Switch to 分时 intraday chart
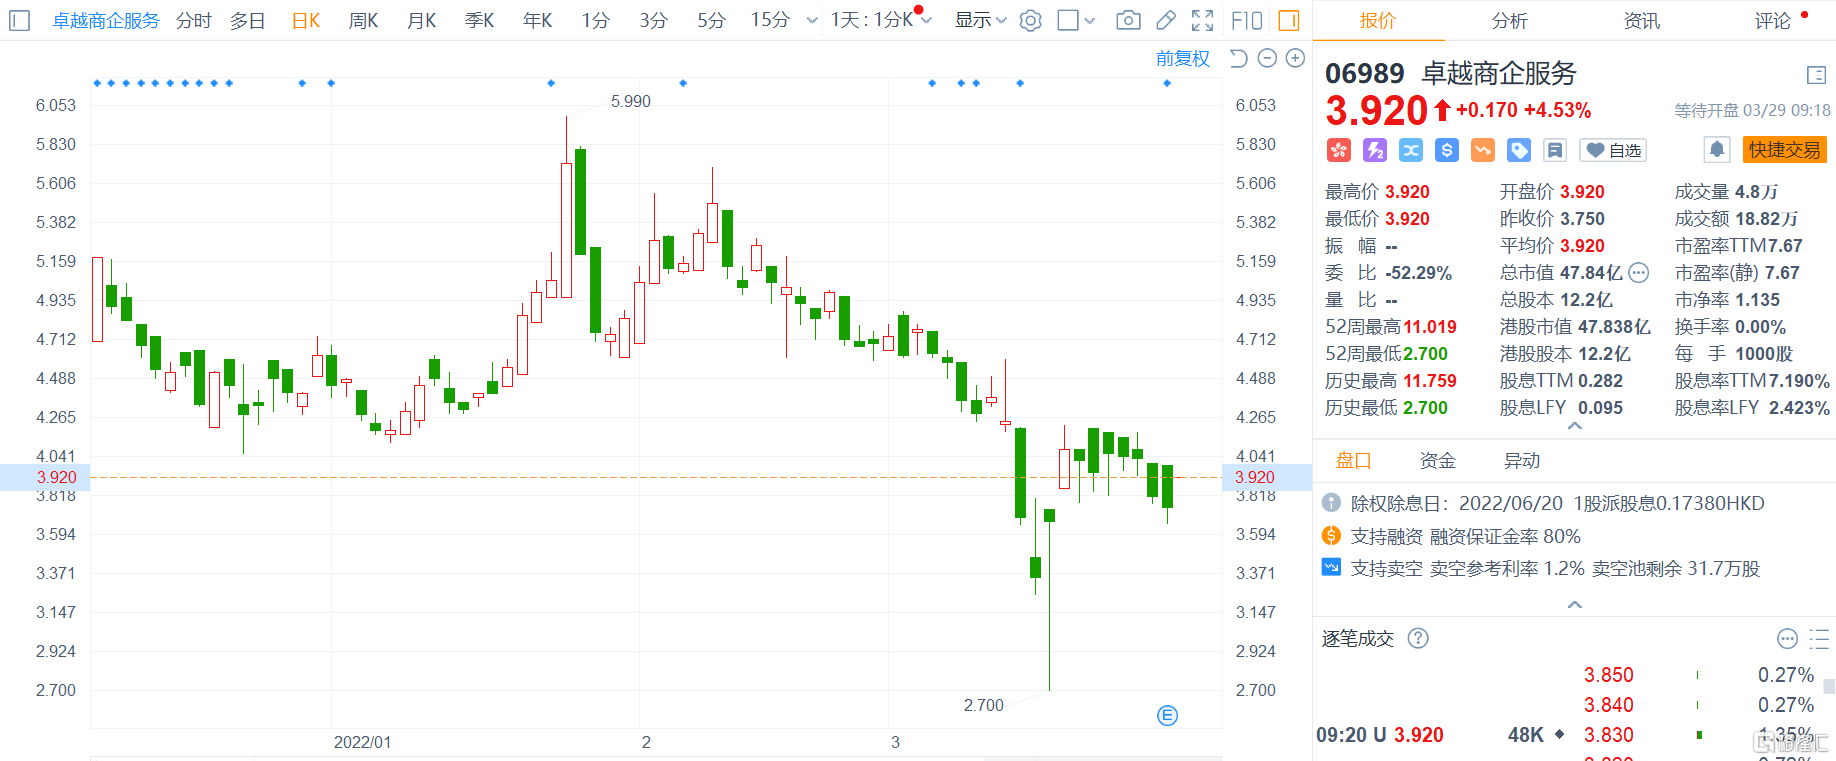1836x761 pixels. 193,20
